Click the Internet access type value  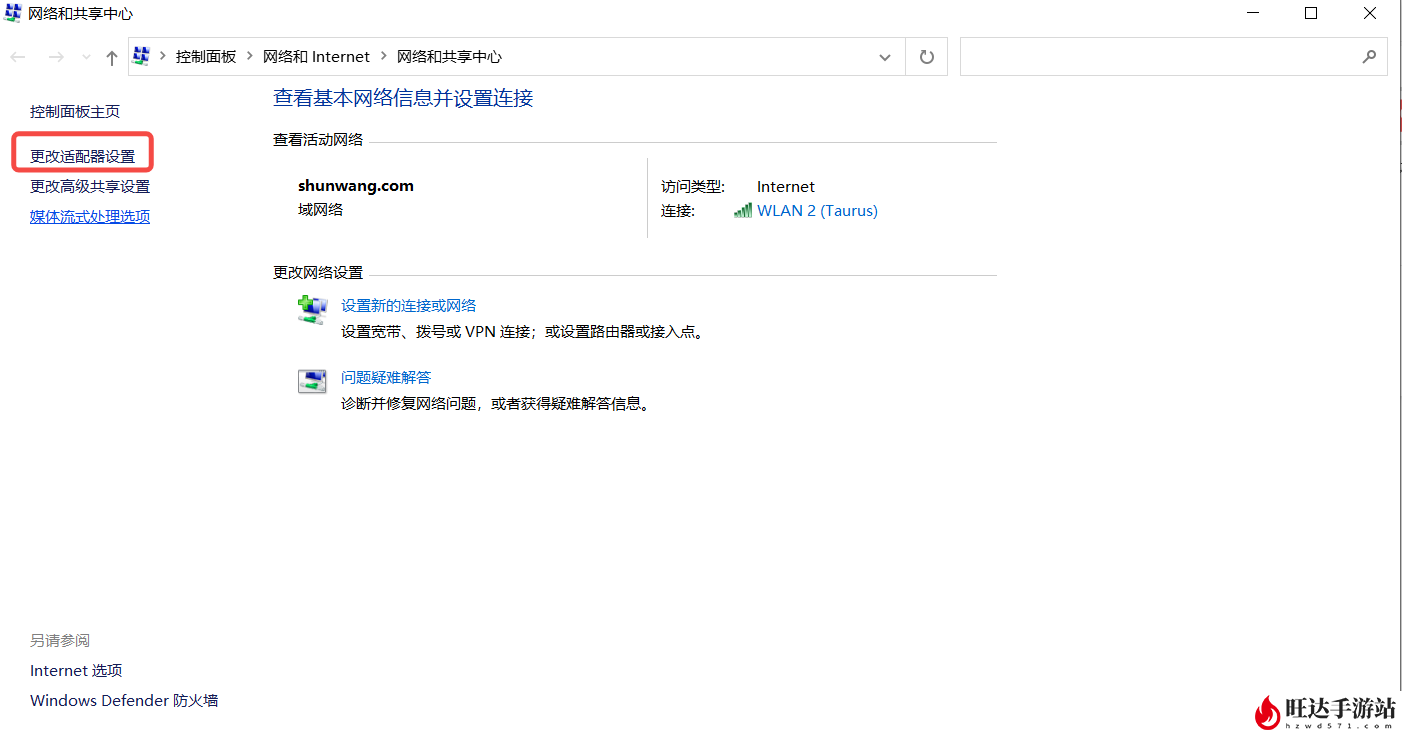pyautogui.click(x=786, y=186)
